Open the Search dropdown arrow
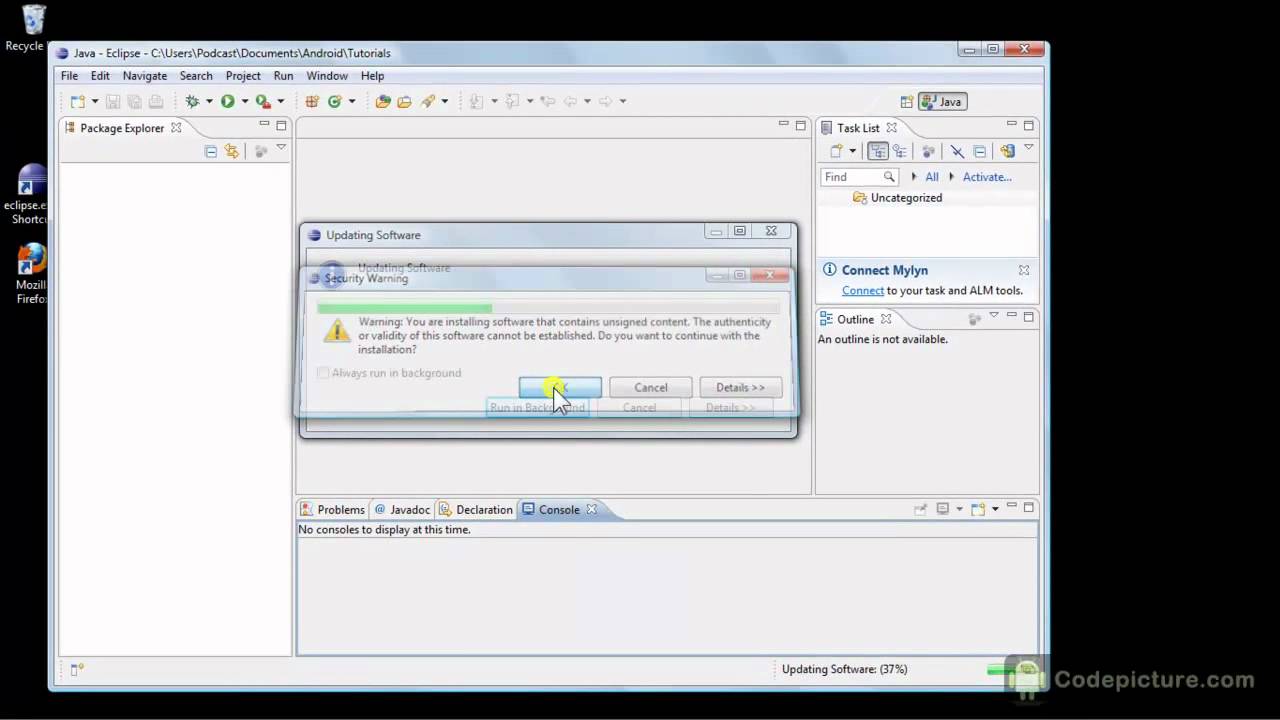Screen dimensions: 1280x720 445,101
